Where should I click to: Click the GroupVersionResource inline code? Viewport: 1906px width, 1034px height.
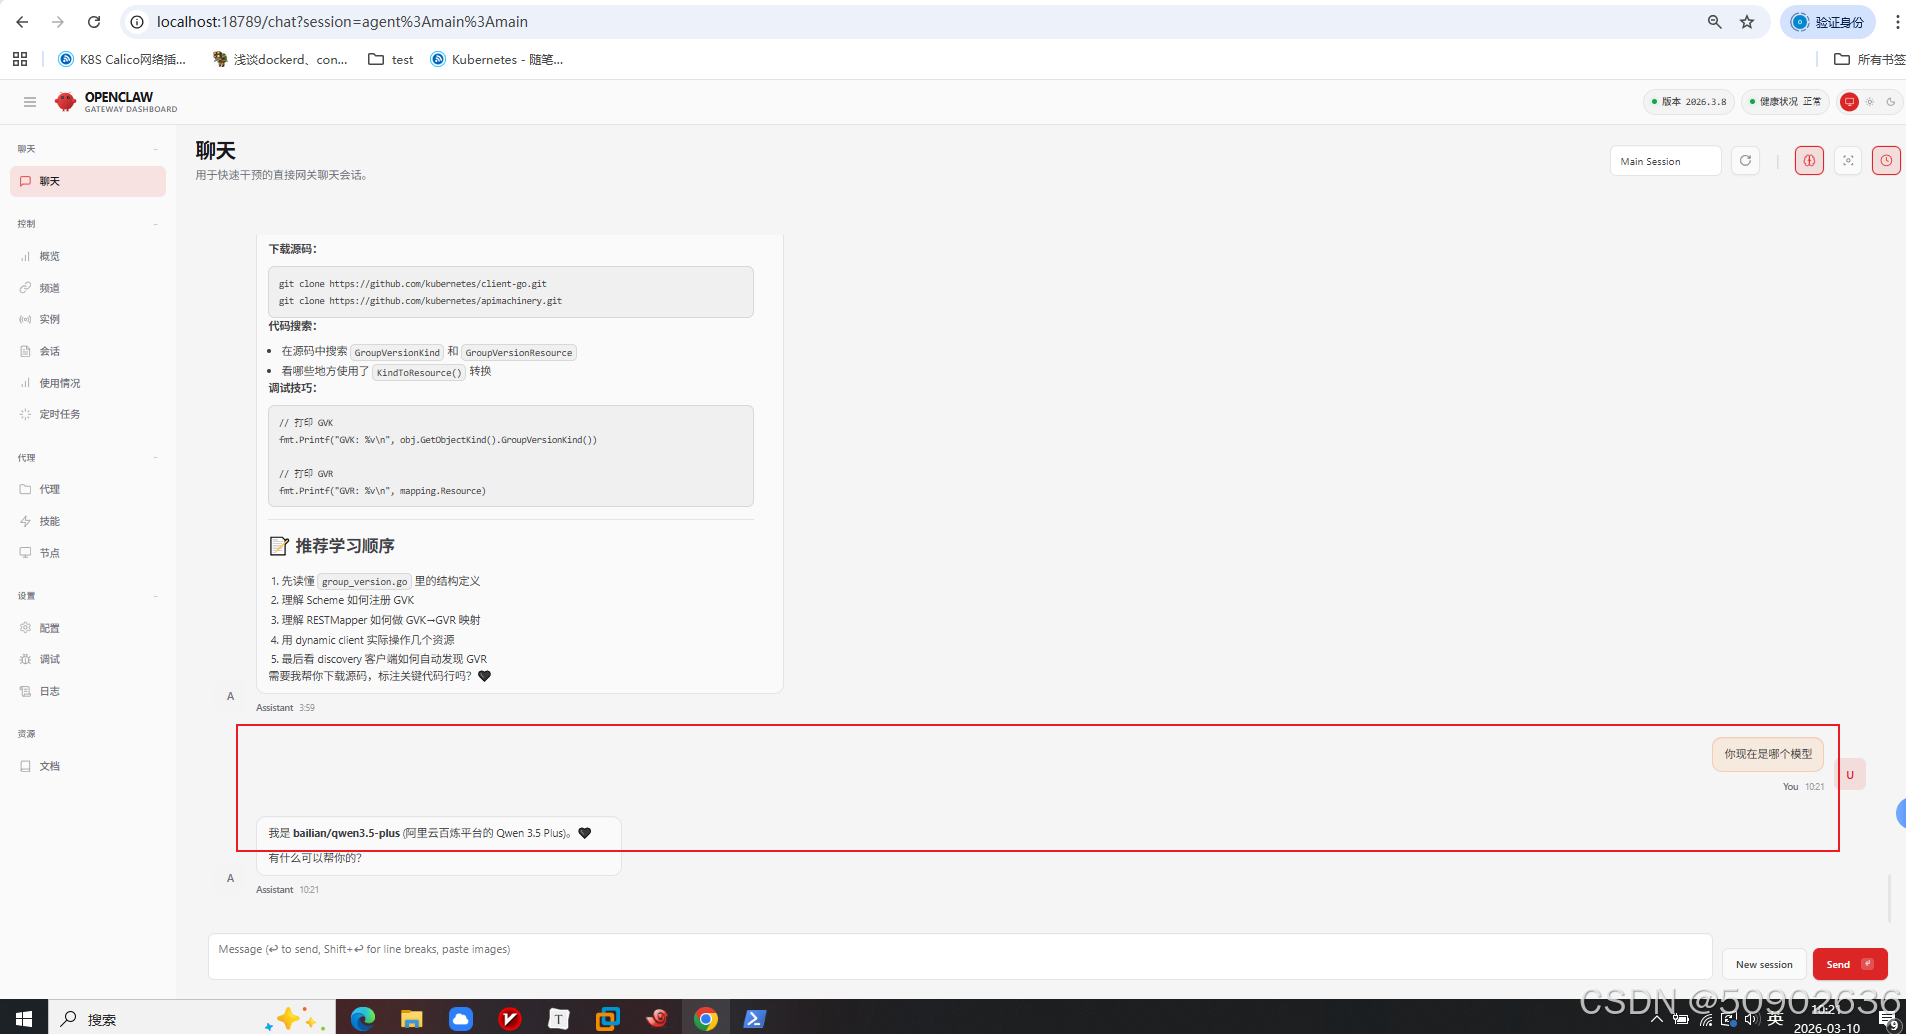[519, 352]
